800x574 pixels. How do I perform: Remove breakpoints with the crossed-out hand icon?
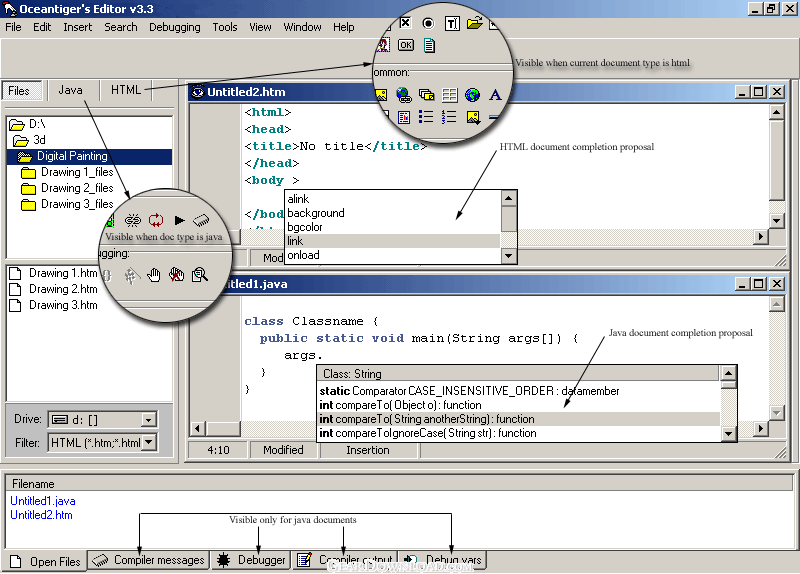177,276
